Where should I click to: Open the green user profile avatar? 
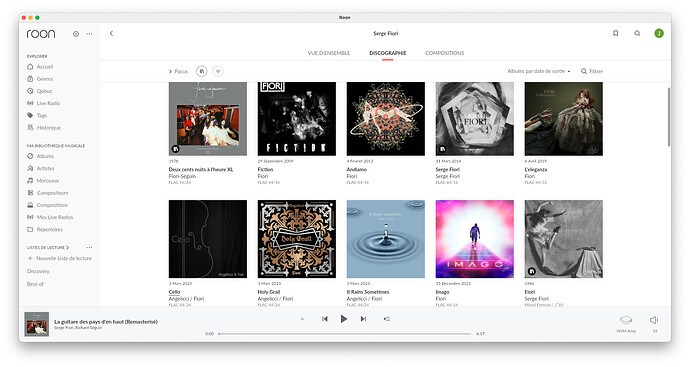659,33
